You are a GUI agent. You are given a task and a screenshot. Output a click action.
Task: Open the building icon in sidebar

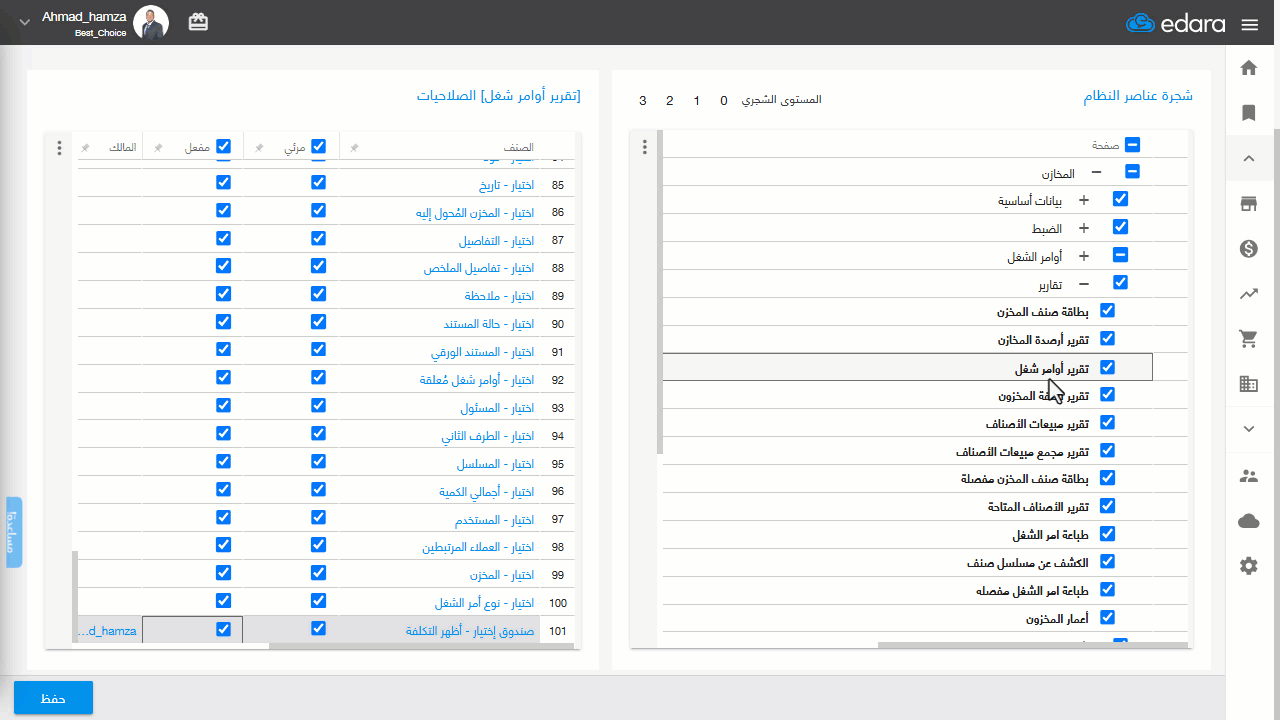[x=1248, y=384]
